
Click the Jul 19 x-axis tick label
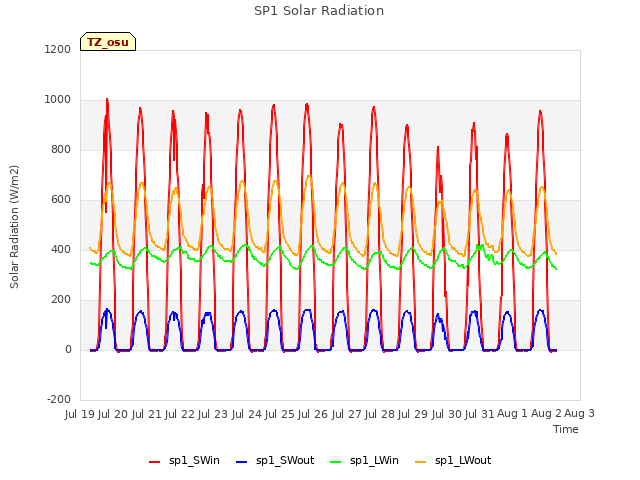[x=80, y=414]
